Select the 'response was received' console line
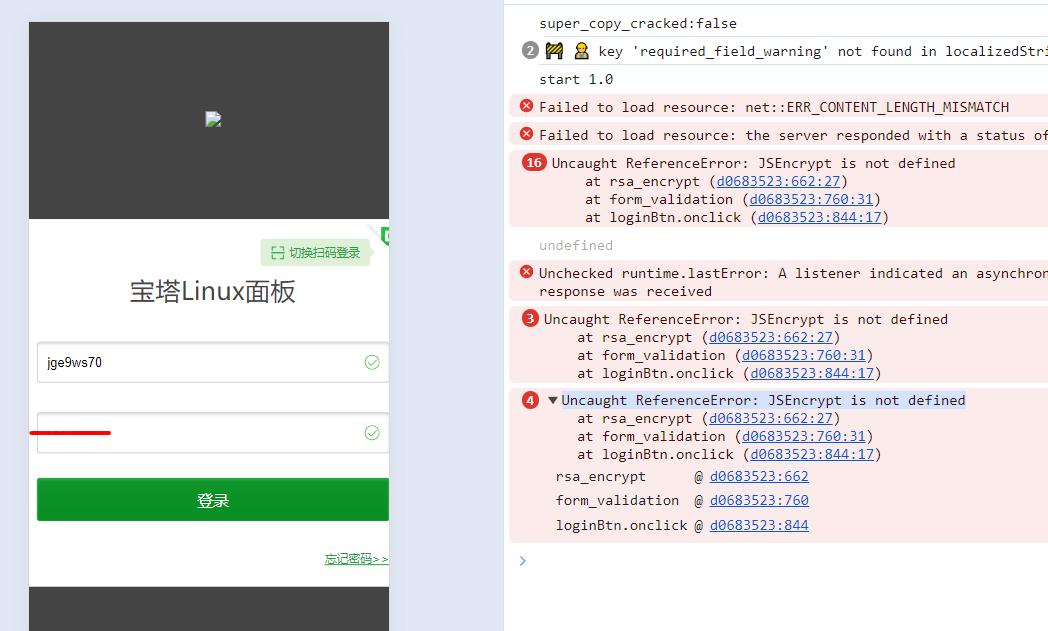 click(626, 291)
